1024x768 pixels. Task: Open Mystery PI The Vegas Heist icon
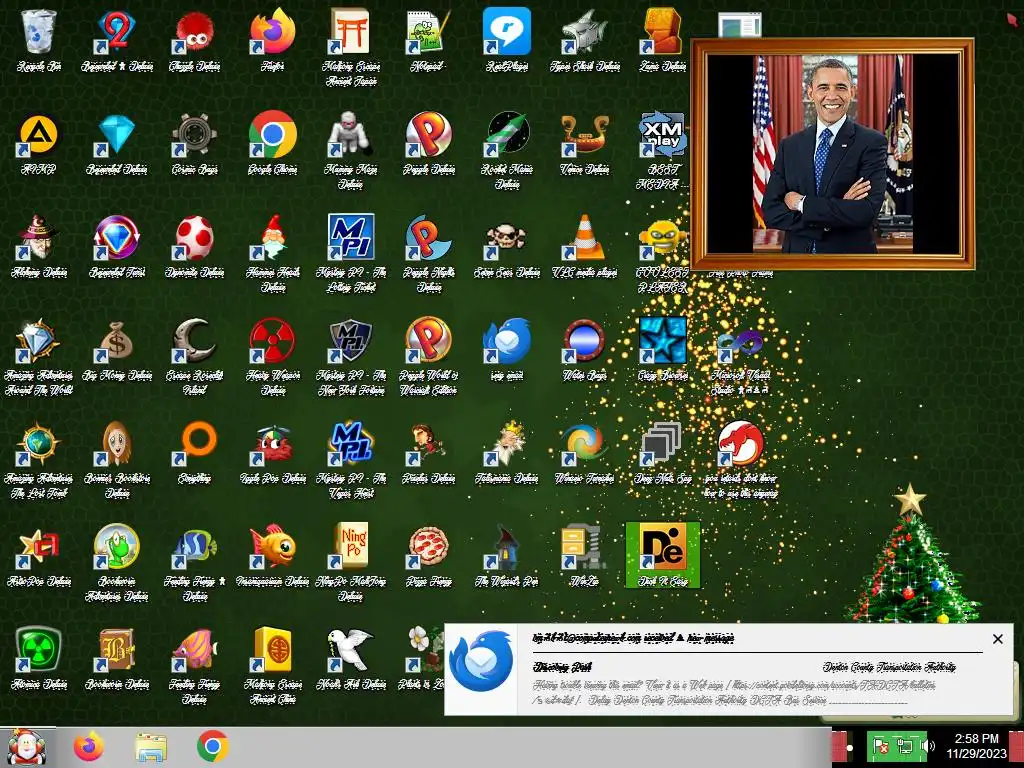tap(351, 445)
